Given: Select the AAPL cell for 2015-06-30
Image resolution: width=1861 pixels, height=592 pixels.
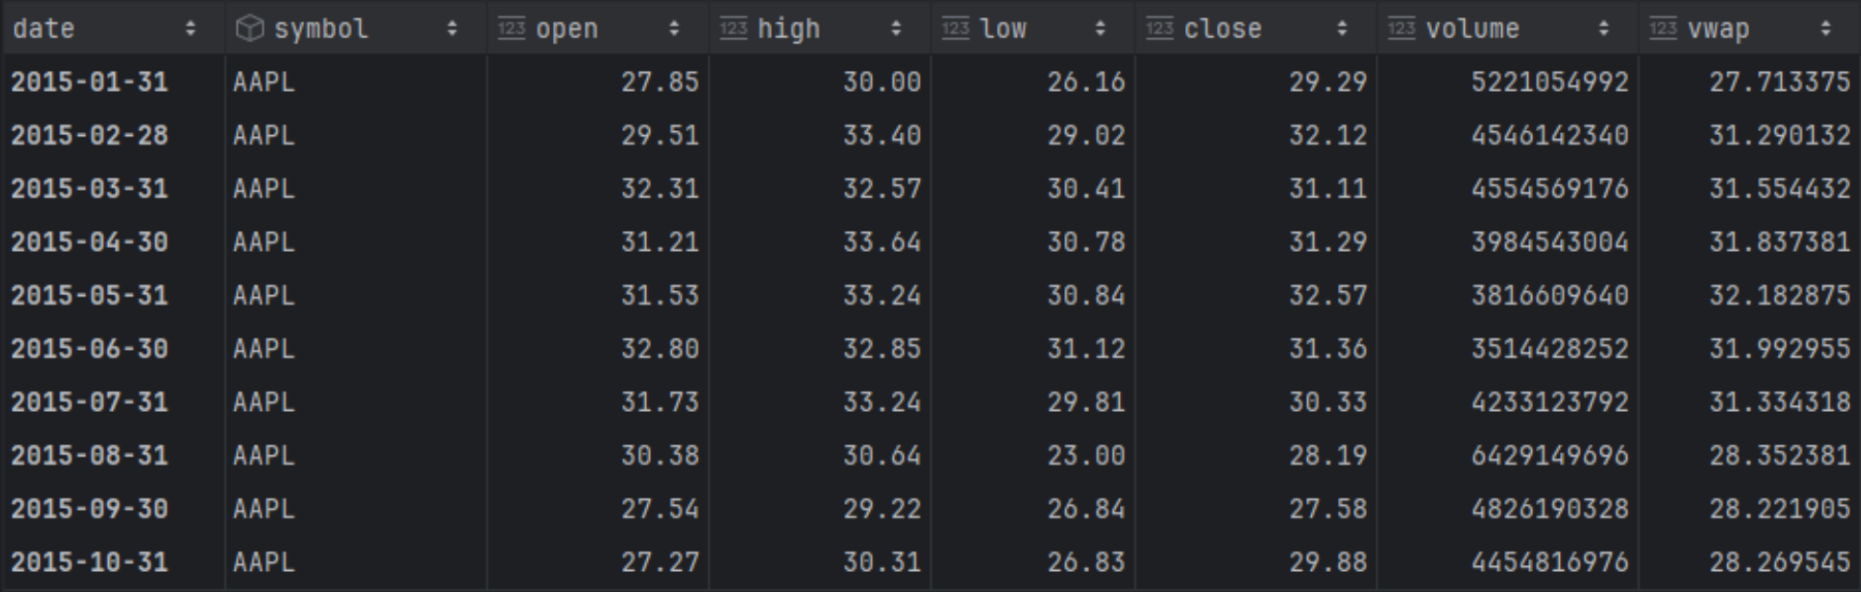Looking at the screenshot, I should [x=355, y=349].
